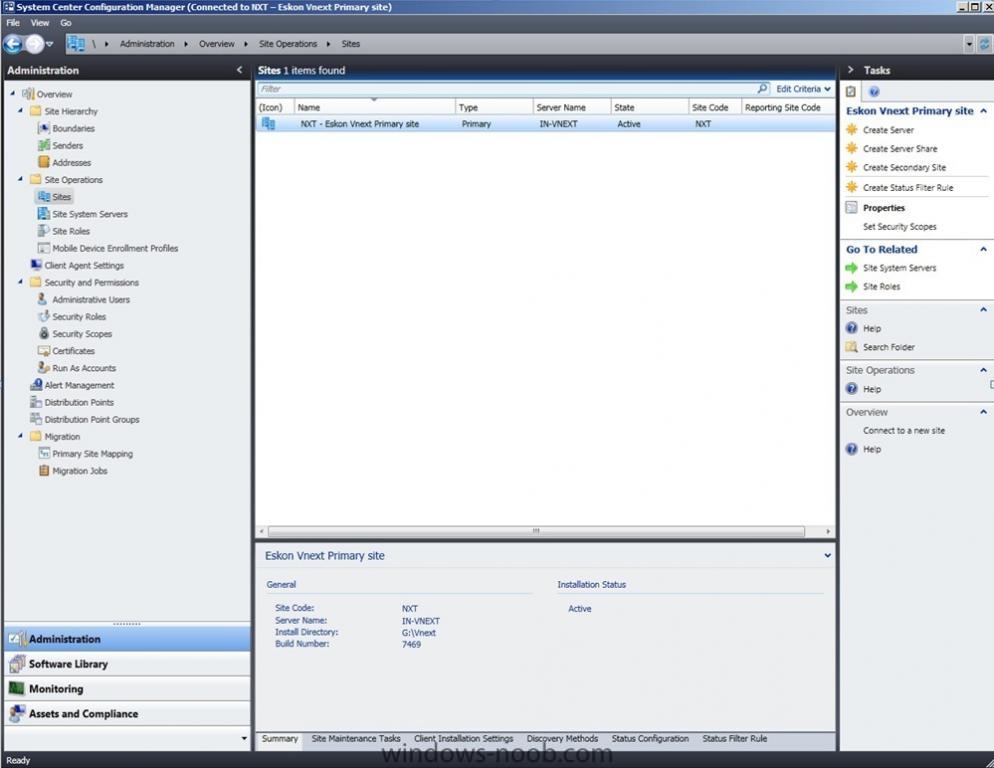994x768 pixels.
Task: Collapse the Go To Related section
Action: click(983, 249)
